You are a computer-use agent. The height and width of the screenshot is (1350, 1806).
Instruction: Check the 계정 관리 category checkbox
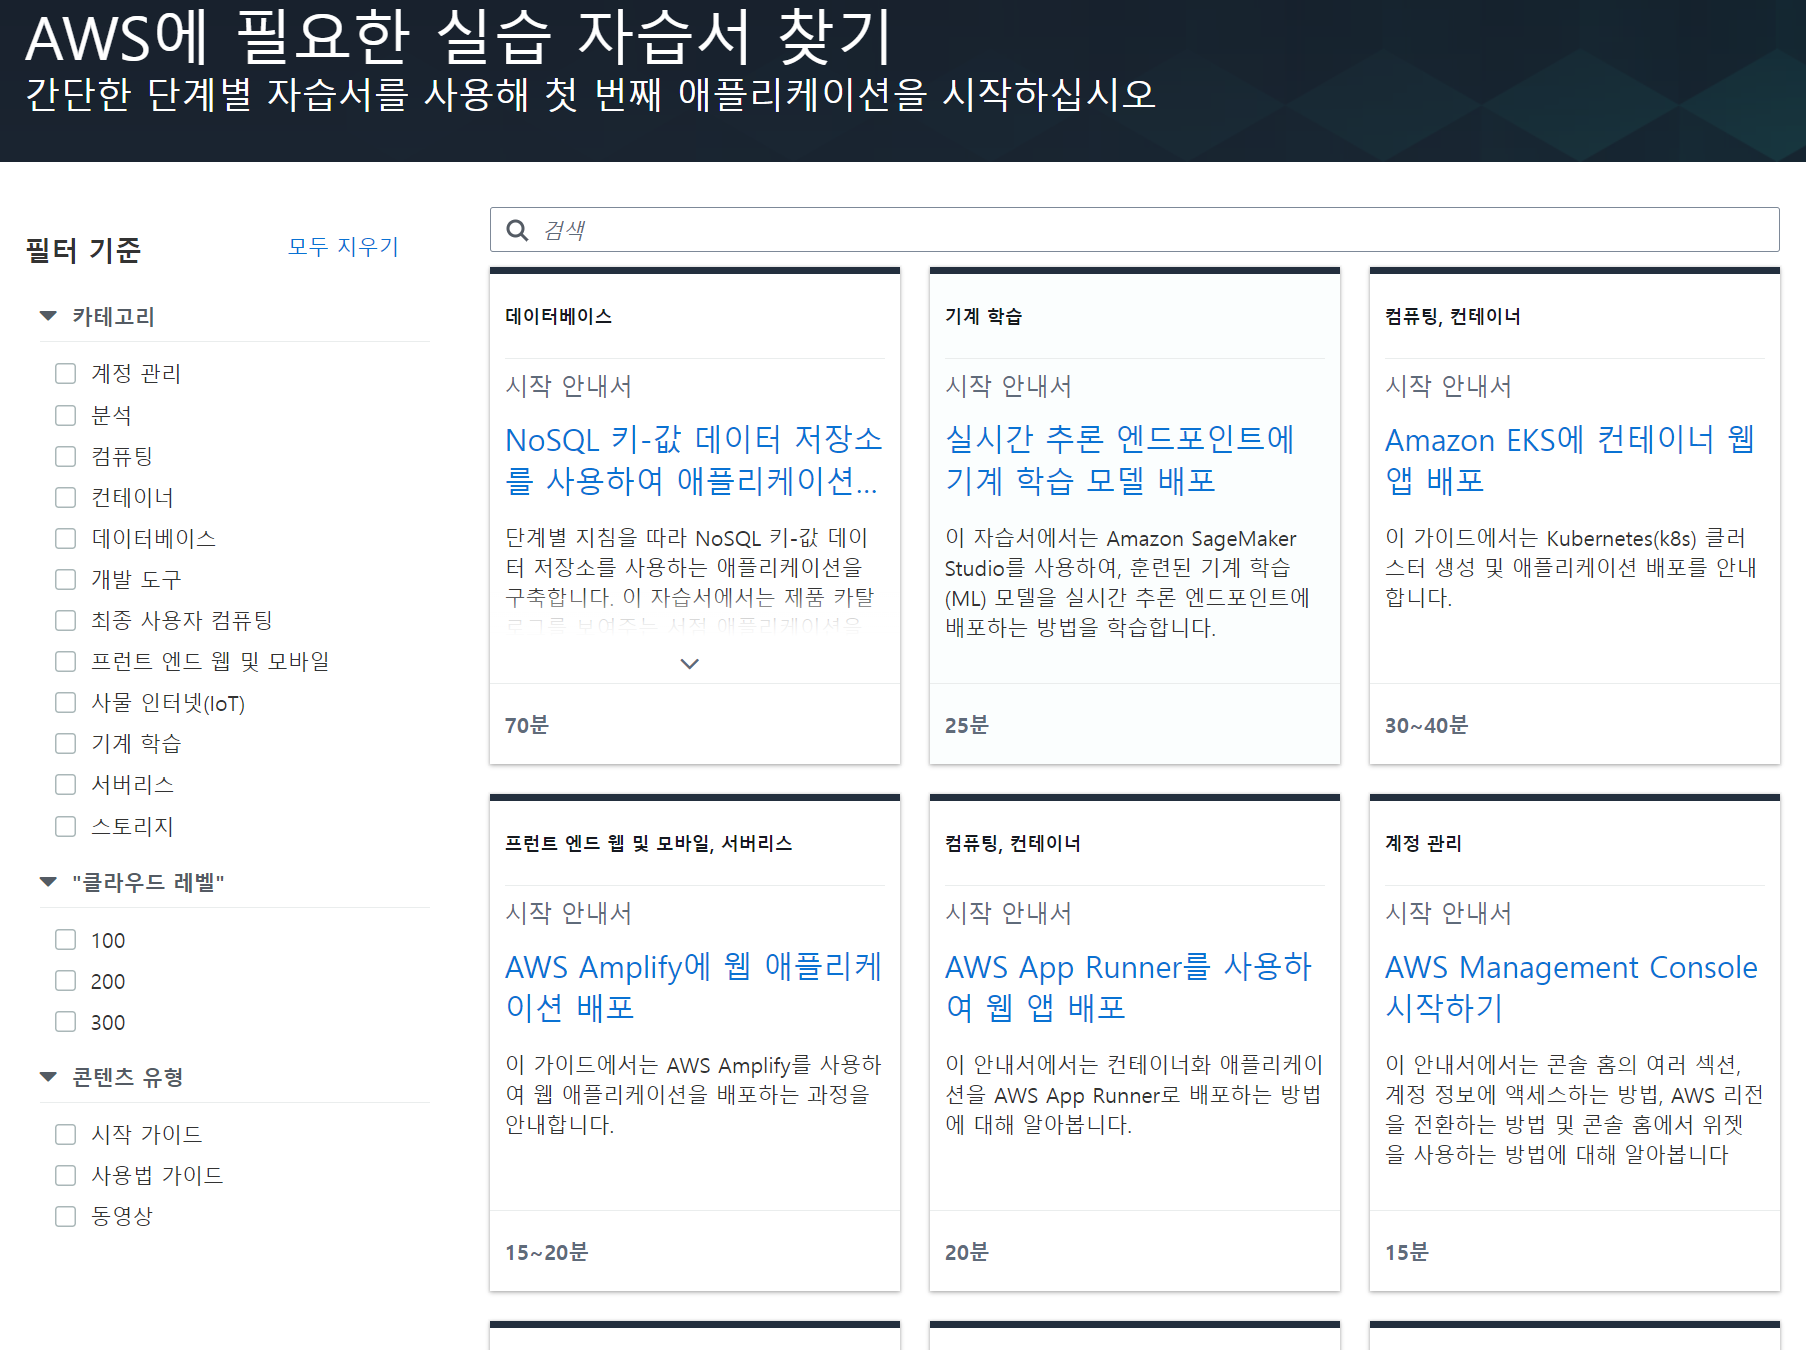point(66,373)
